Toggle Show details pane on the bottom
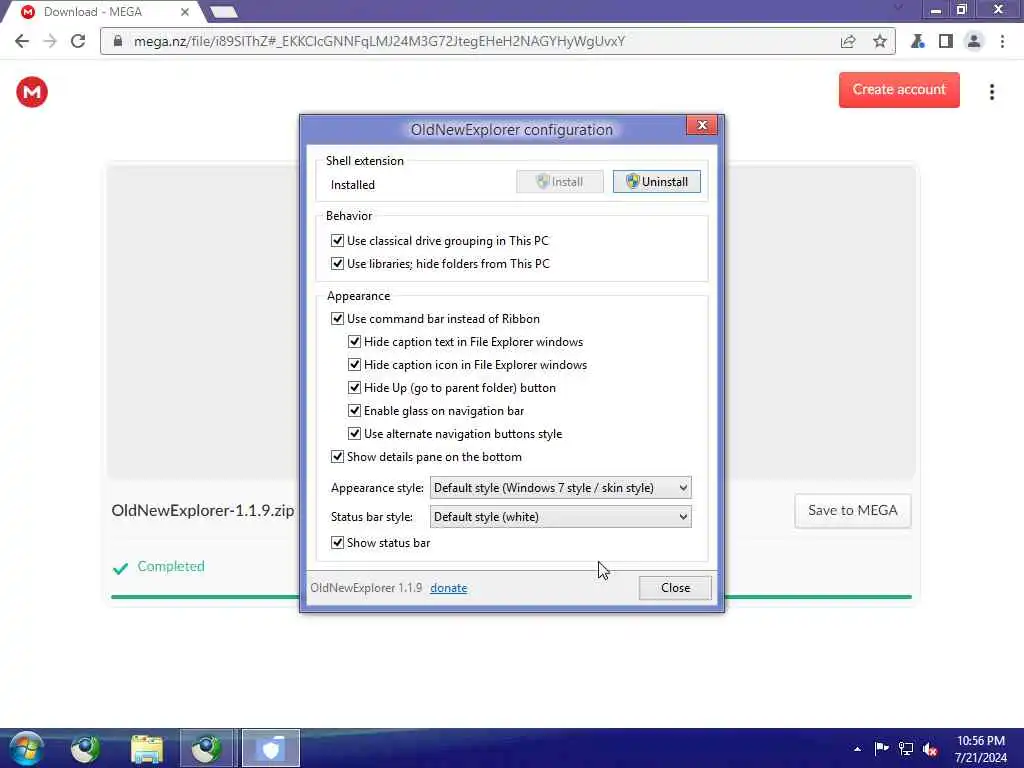The image size is (1024, 768). 337,456
